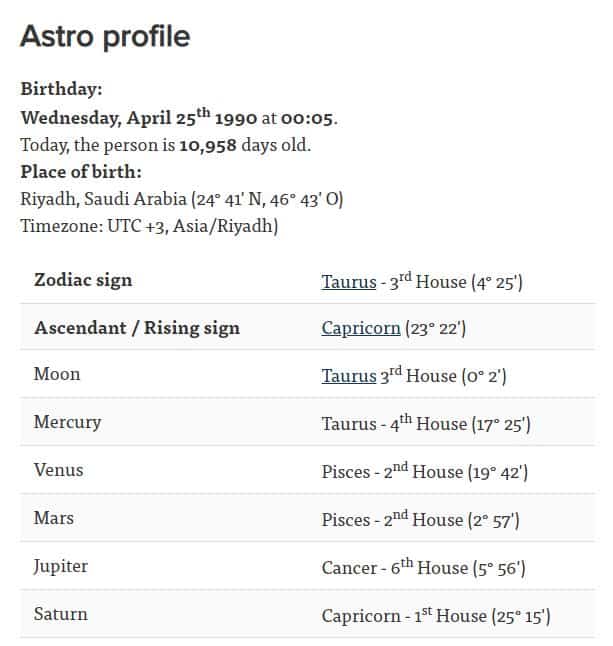Click the Venus row label
The height and width of the screenshot is (646, 613).
click(58, 470)
